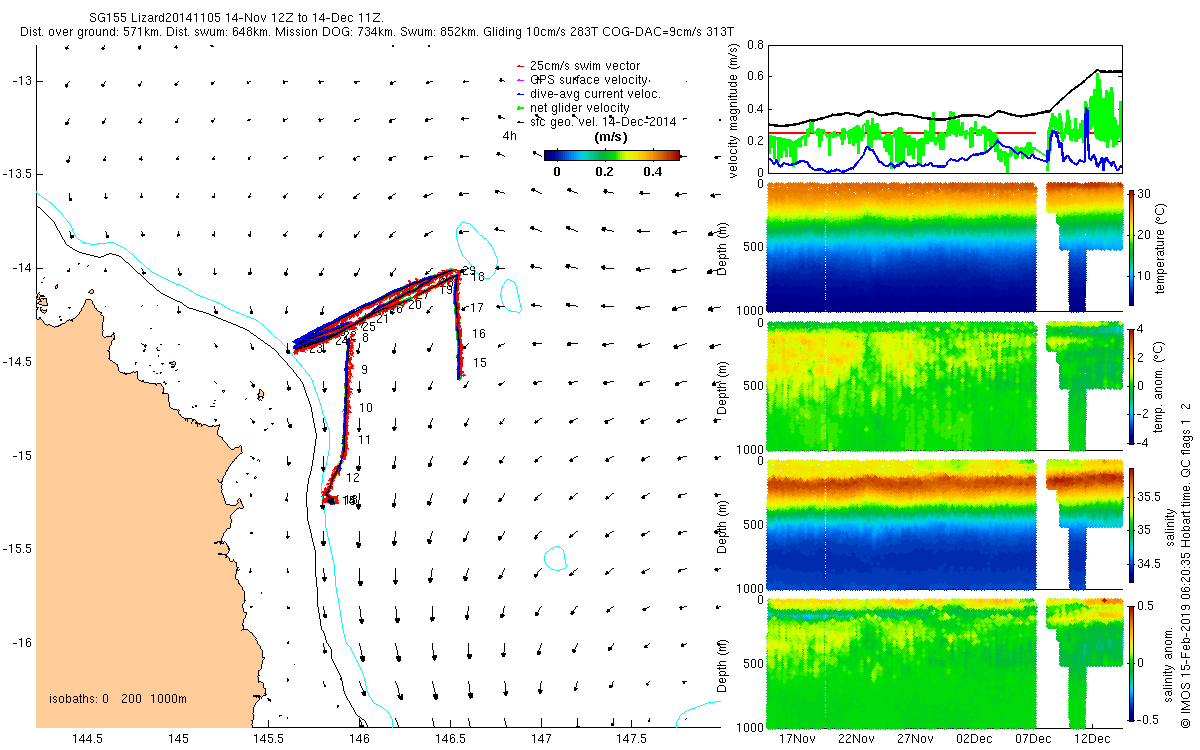Click latitude tick '-13' on map axis
The height and width of the screenshot is (750, 1200).
22,81
